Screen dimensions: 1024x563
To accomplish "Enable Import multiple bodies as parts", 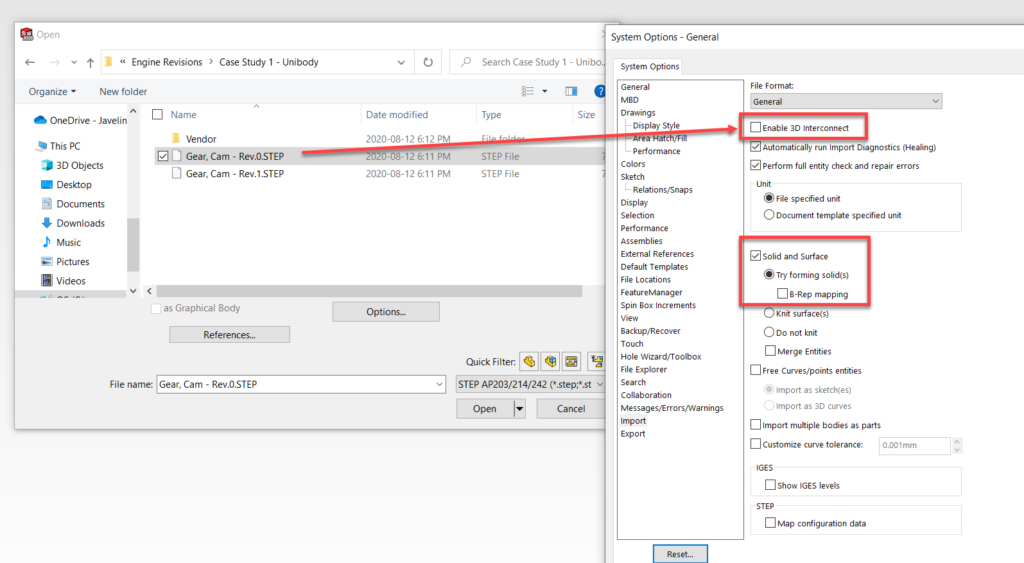I will click(x=756, y=425).
